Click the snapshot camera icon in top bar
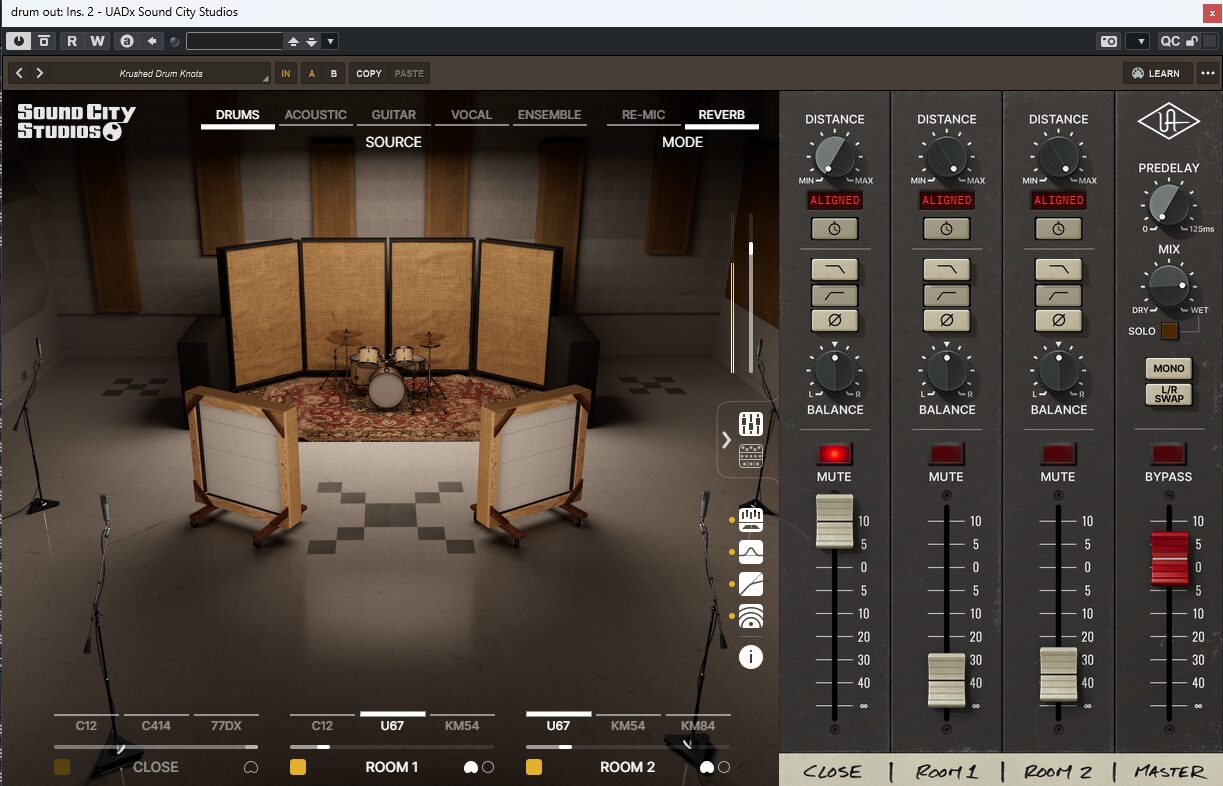Screen dimensions: 1223x786 tap(1108, 41)
